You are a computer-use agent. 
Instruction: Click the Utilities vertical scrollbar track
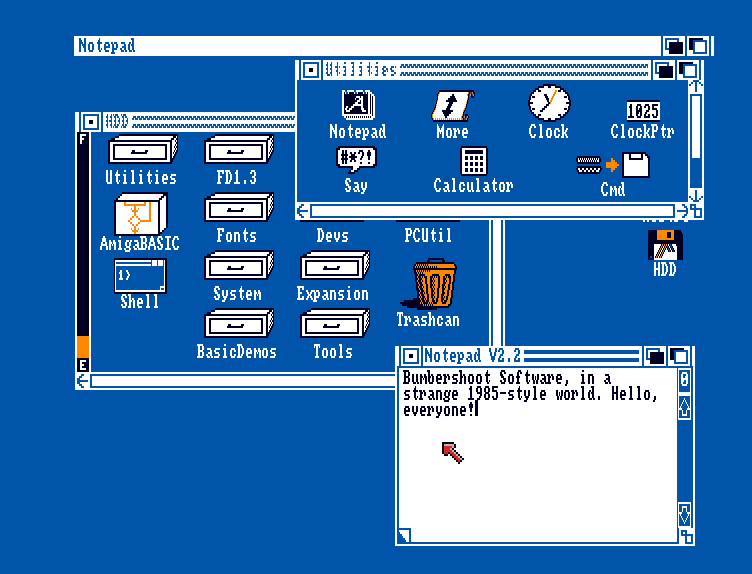coord(695,141)
